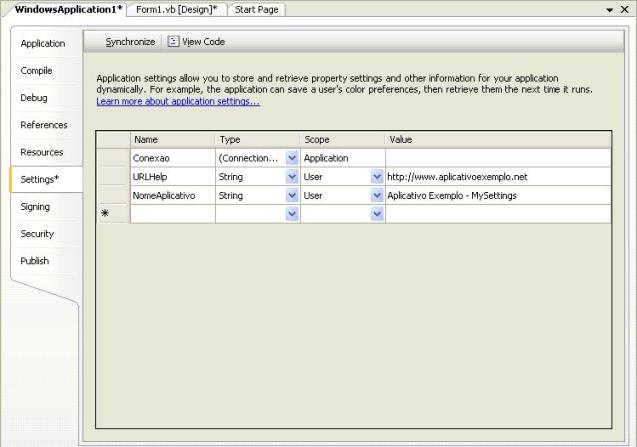Viewport: 637px width, 447px height.
Task: Click the Conexao name cell
Action: pyautogui.click(x=172, y=158)
